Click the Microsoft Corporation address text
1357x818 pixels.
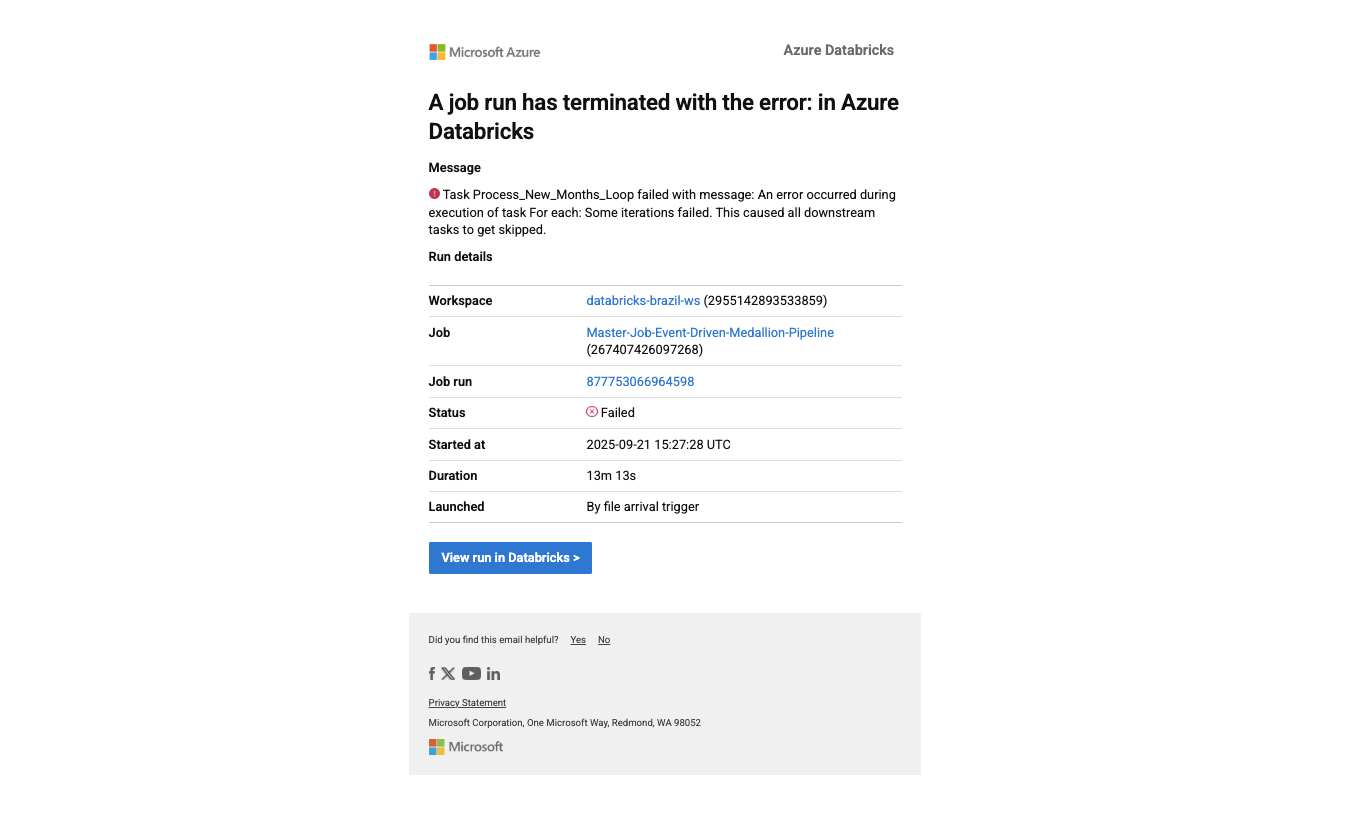[564, 723]
